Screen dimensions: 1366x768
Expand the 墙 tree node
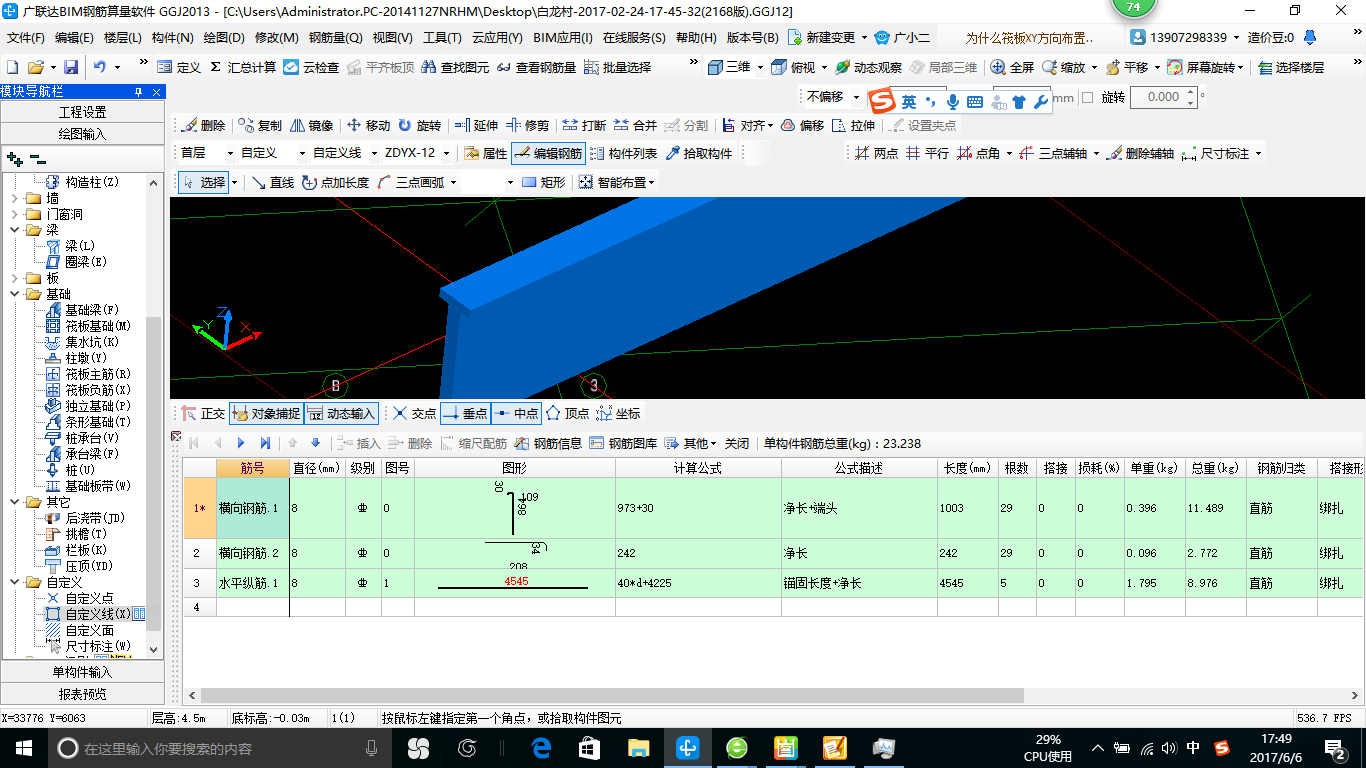pyautogui.click(x=13, y=198)
